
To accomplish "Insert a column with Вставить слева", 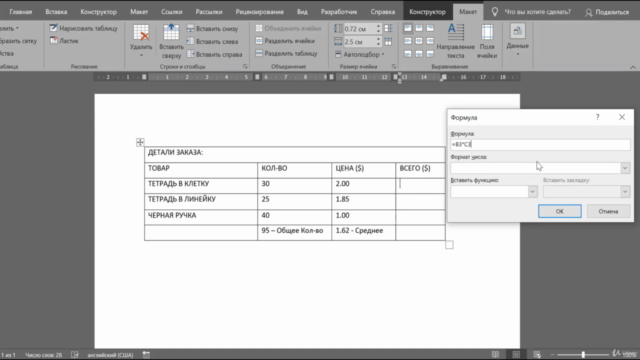I will 212,41.
